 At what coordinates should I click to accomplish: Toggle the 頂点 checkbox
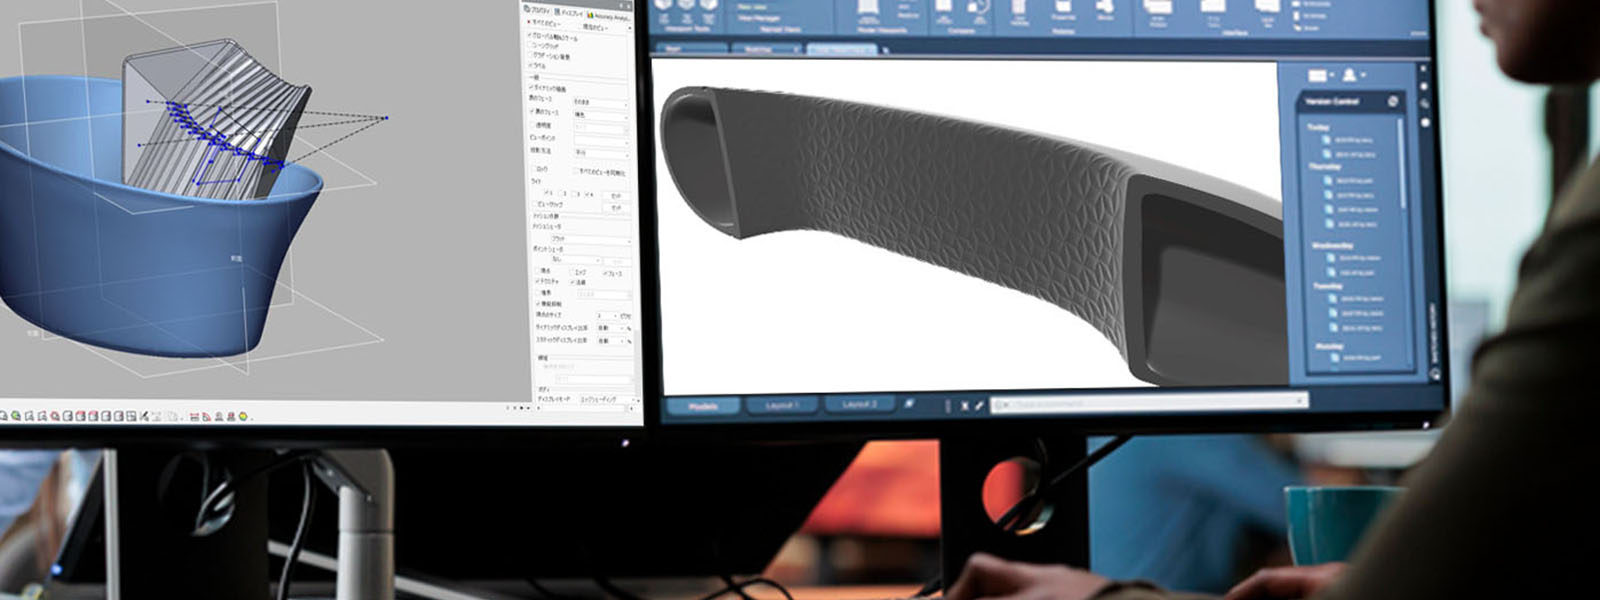pyautogui.click(x=537, y=270)
